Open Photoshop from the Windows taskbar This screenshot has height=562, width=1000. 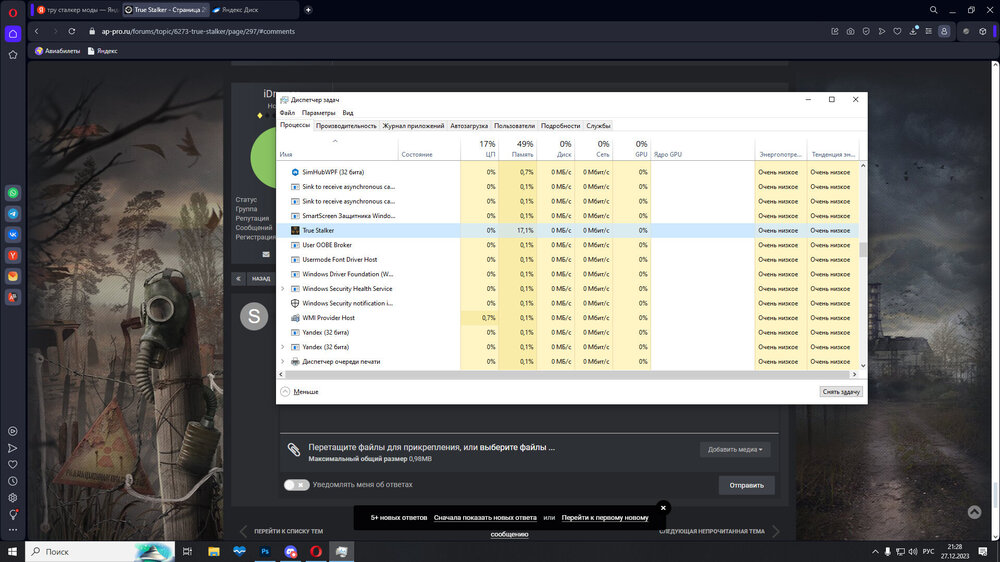click(x=265, y=551)
